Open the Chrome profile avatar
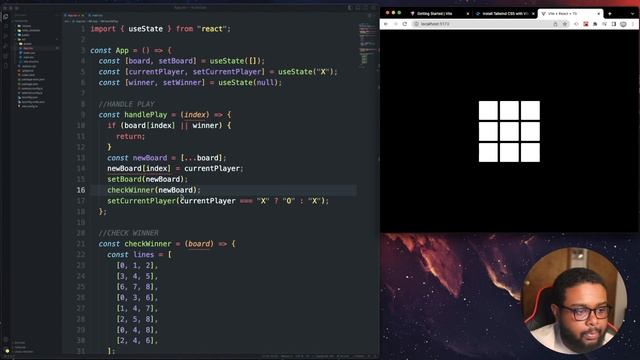The width and height of the screenshot is (640, 360). [x=623, y=24]
